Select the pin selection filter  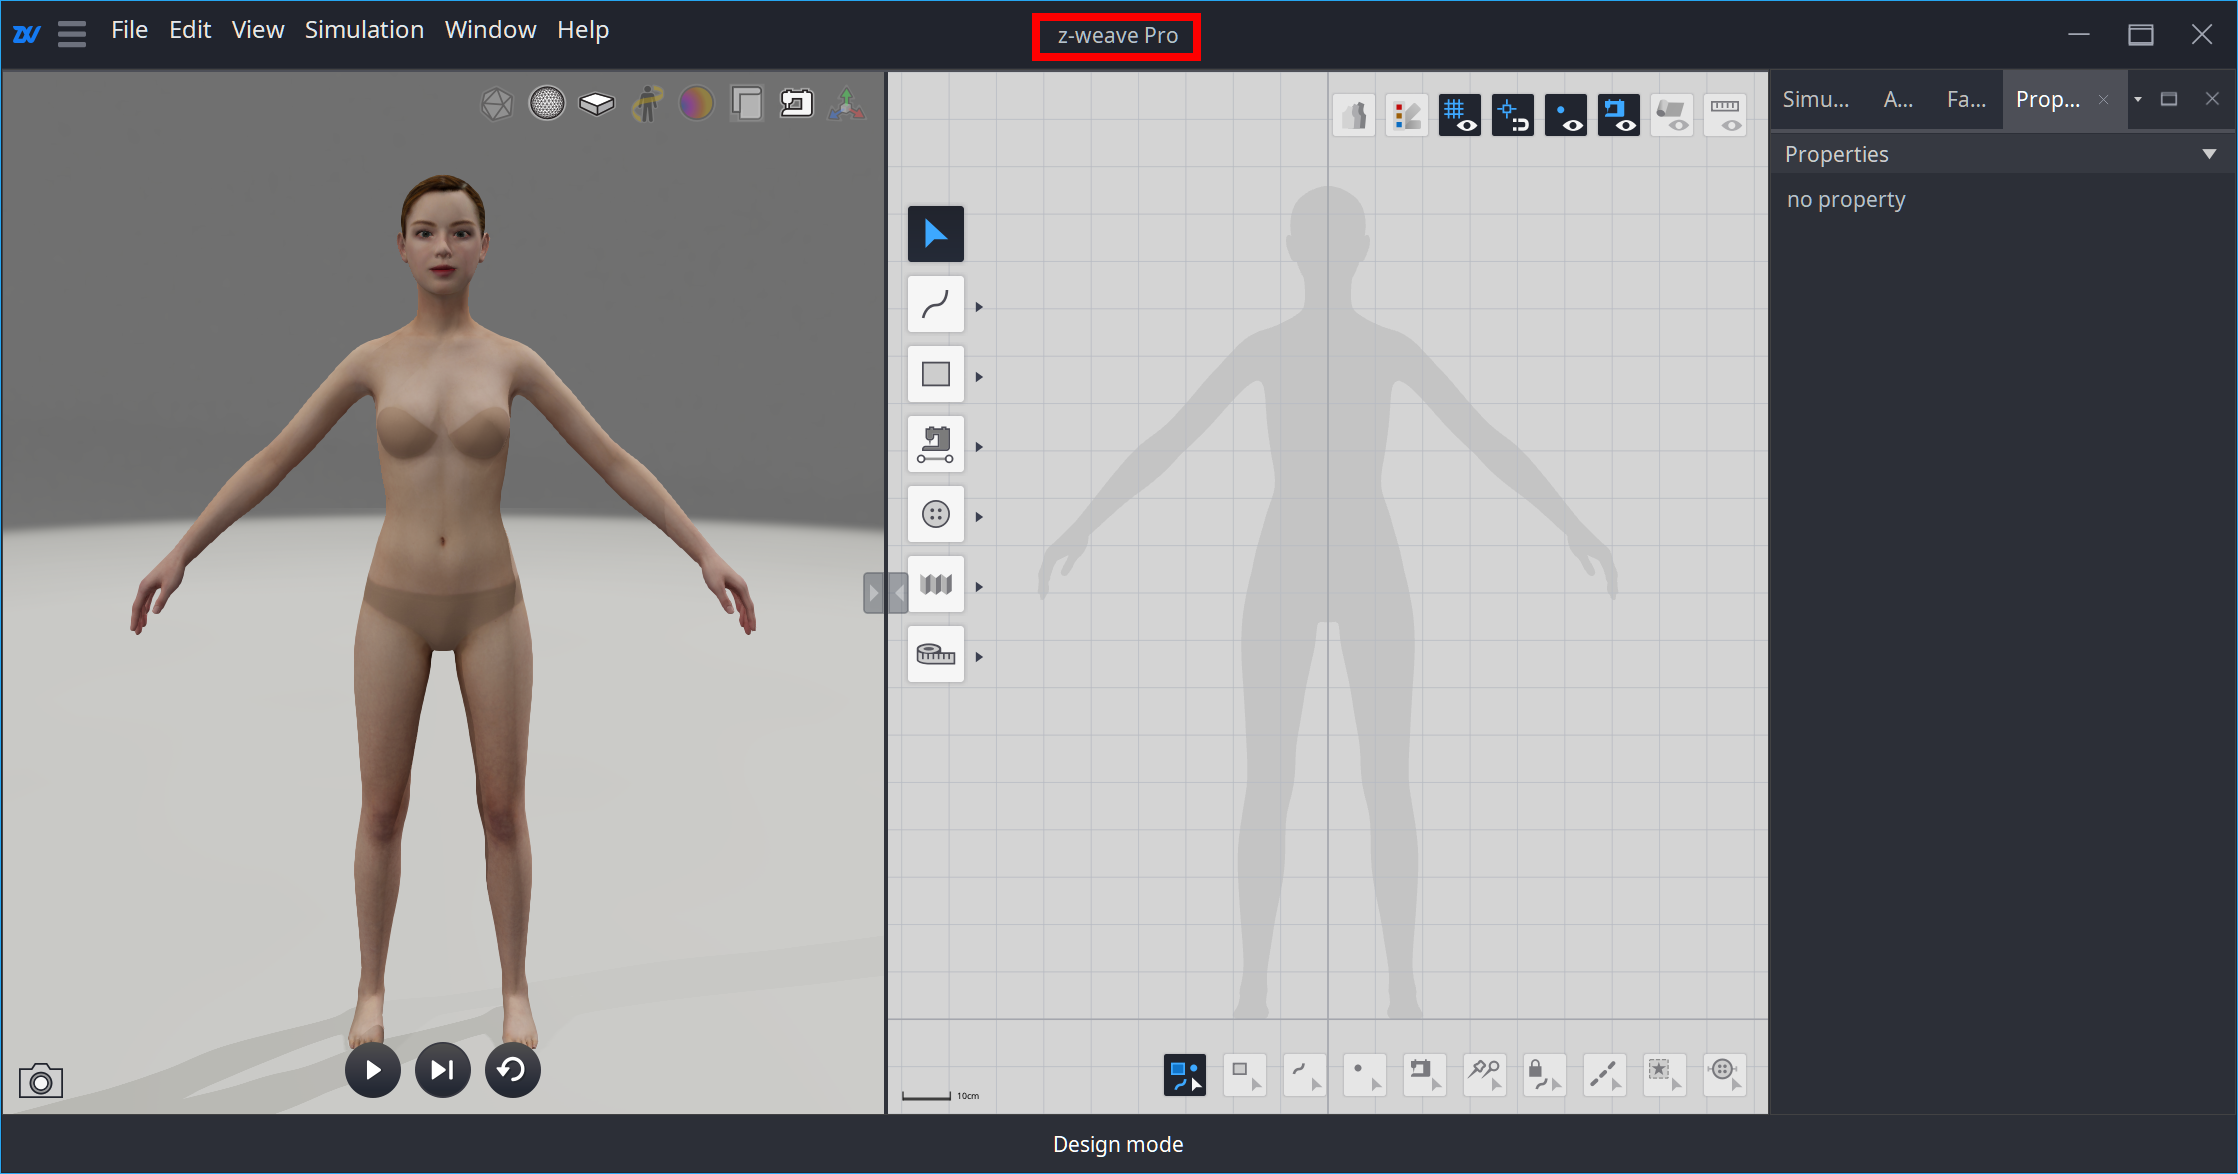click(1485, 1075)
